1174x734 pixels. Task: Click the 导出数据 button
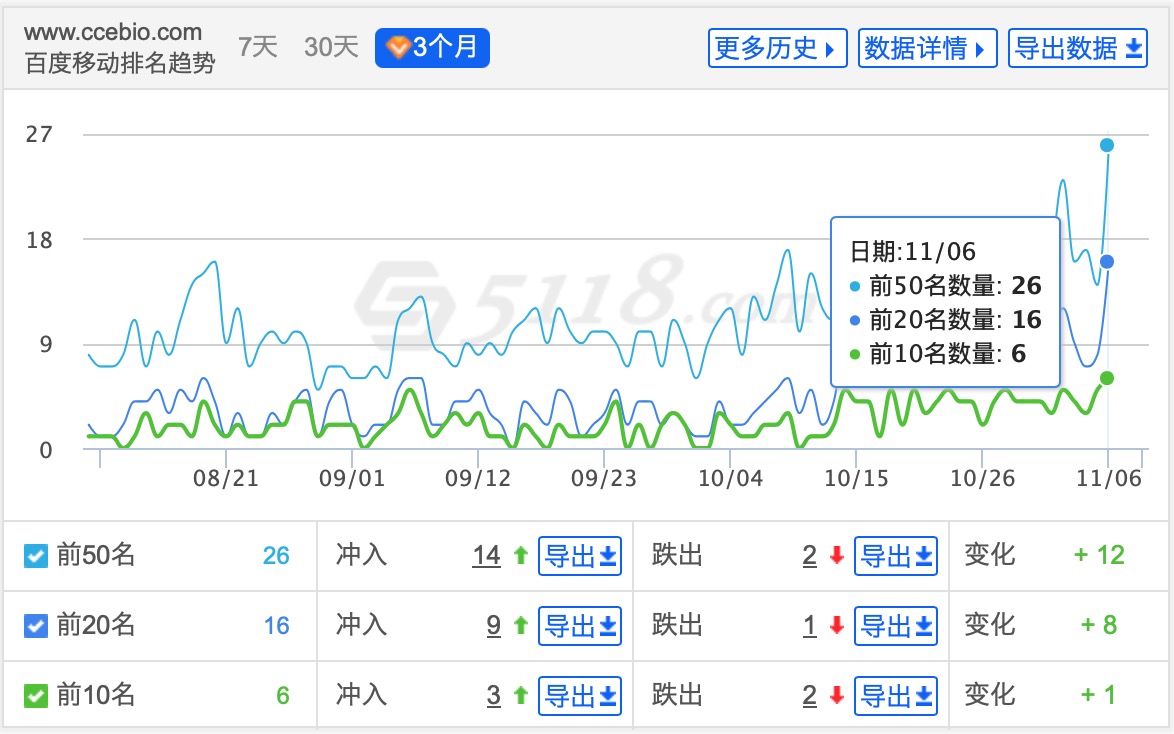(x=1078, y=47)
